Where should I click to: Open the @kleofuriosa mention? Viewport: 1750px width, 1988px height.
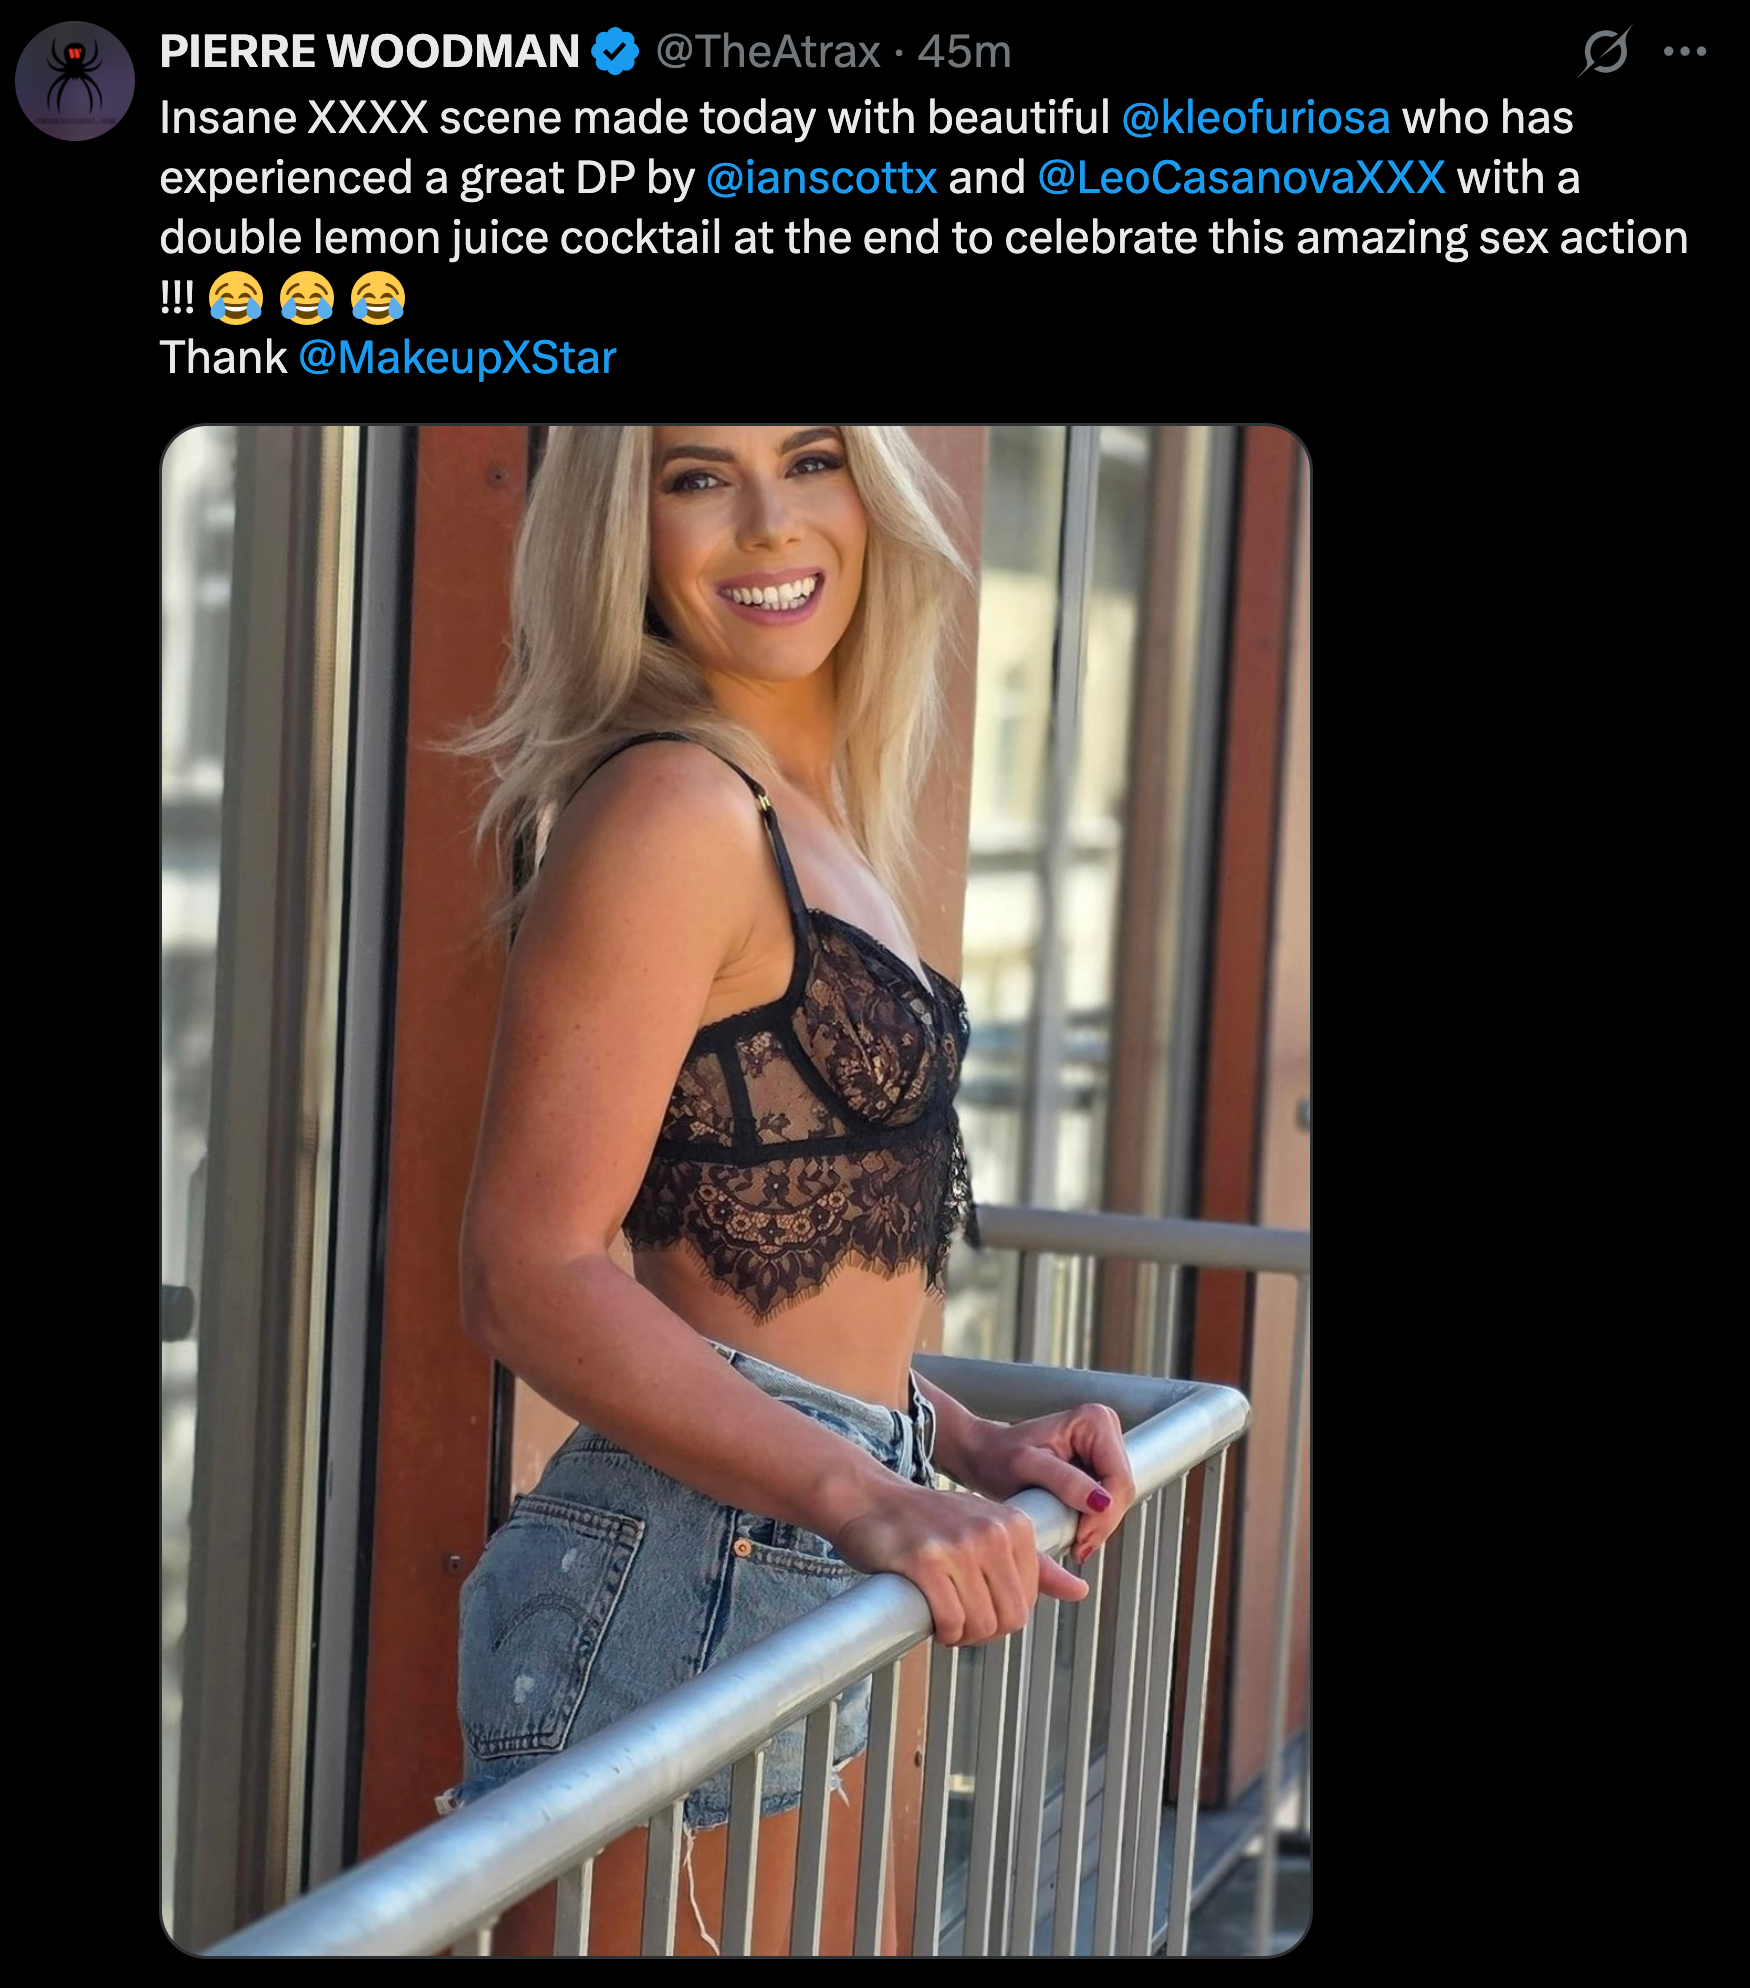[x=1256, y=118]
